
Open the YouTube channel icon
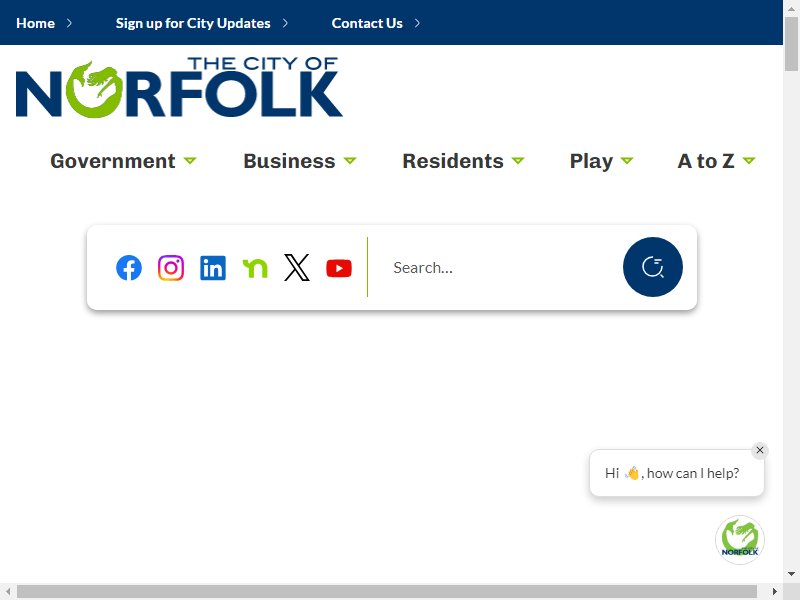pos(339,268)
